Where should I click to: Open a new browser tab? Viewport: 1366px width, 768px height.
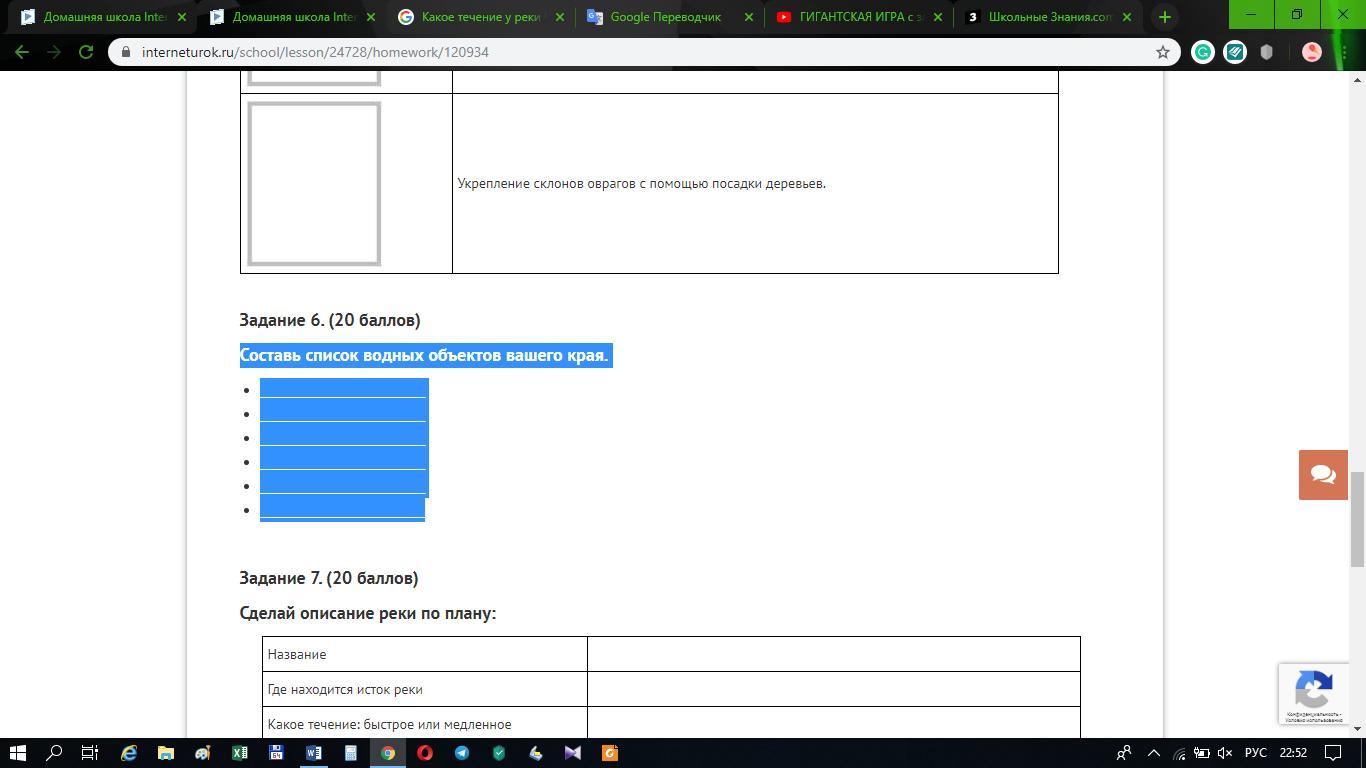pyautogui.click(x=1164, y=17)
